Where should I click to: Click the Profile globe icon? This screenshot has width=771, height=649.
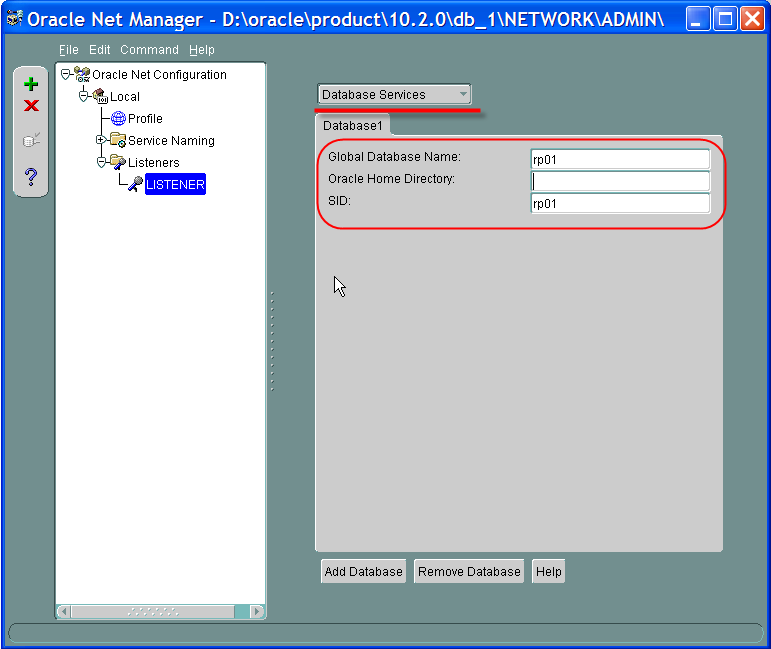pos(118,118)
